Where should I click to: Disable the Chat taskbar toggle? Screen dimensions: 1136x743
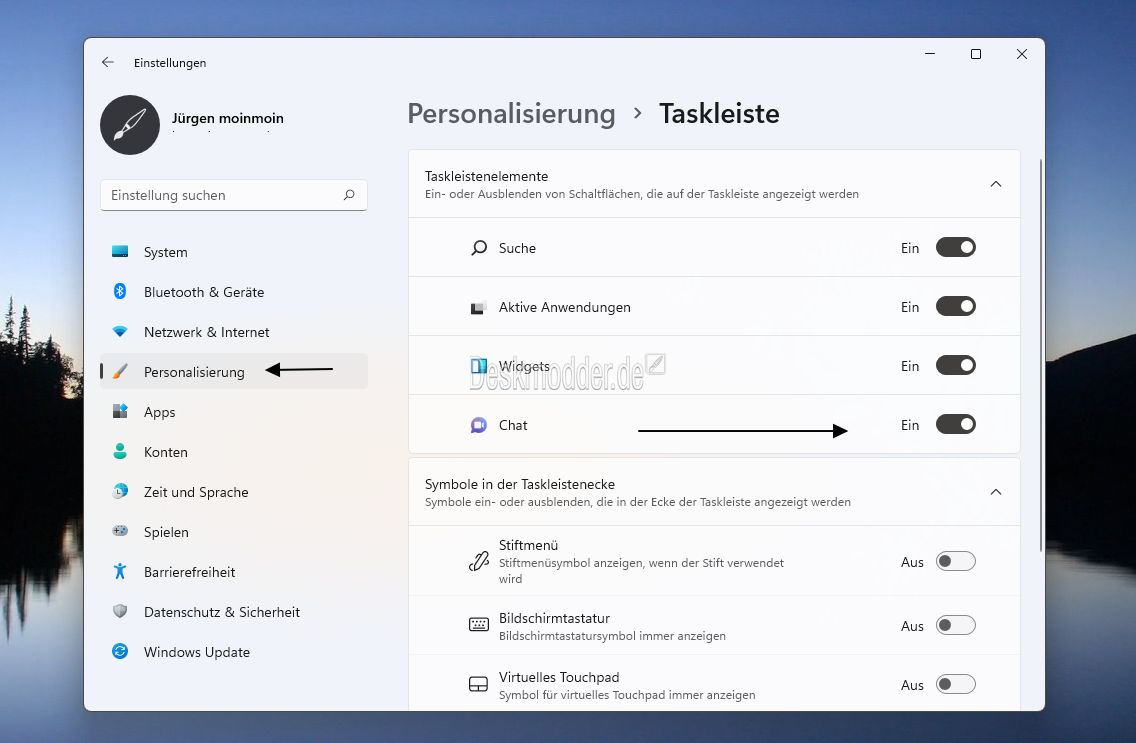click(956, 424)
